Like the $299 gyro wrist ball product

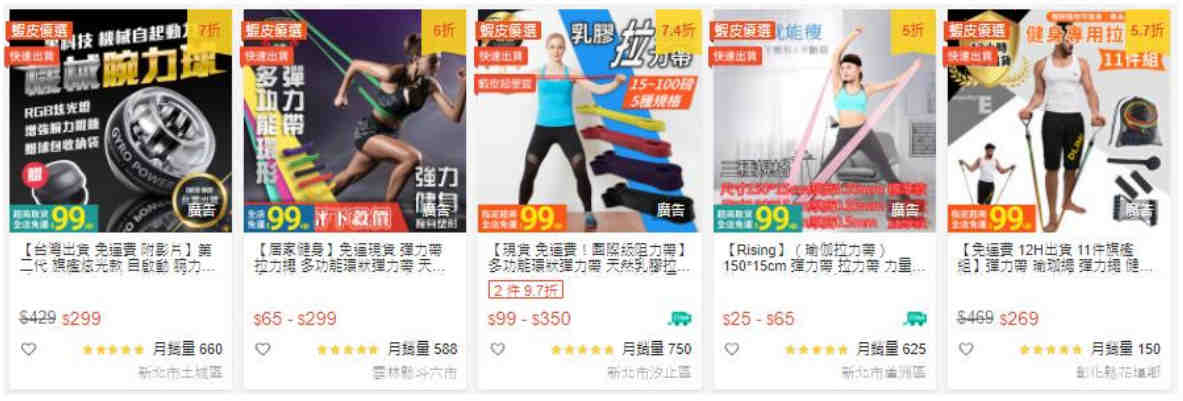(28, 350)
